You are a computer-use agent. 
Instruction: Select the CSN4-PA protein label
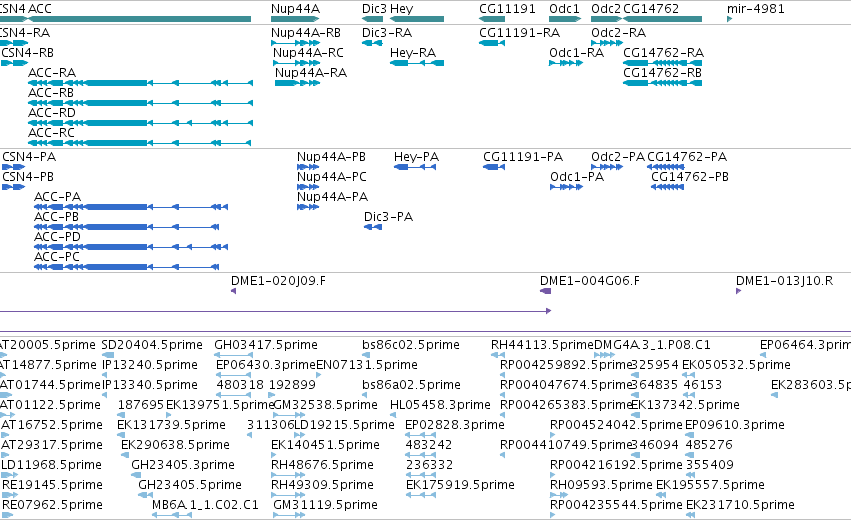click(x=29, y=157)
